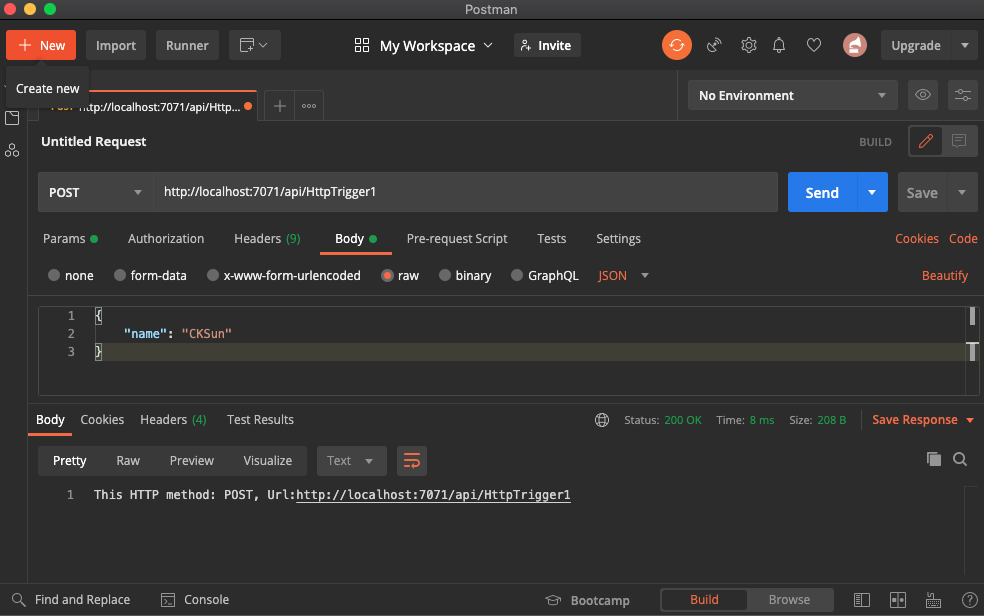Open the notifications bell
984x616 pixels.
click(779, 45)
